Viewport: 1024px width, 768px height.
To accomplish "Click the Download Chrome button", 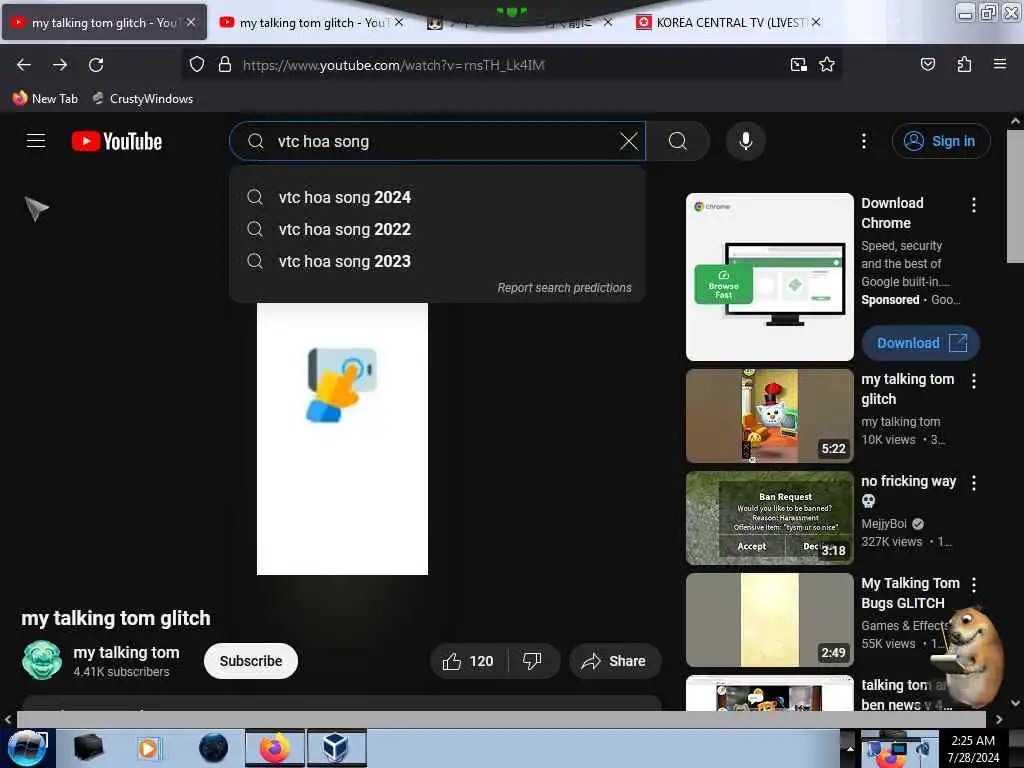I will click(x=920, y=343).
